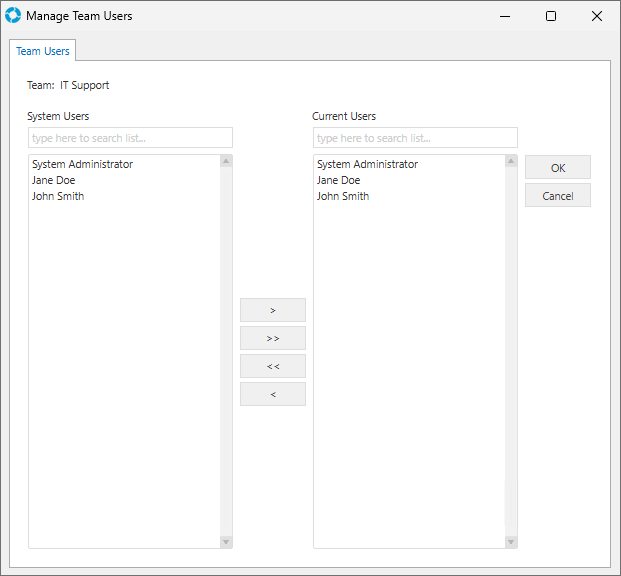Focus the Current Users search field

415,138
